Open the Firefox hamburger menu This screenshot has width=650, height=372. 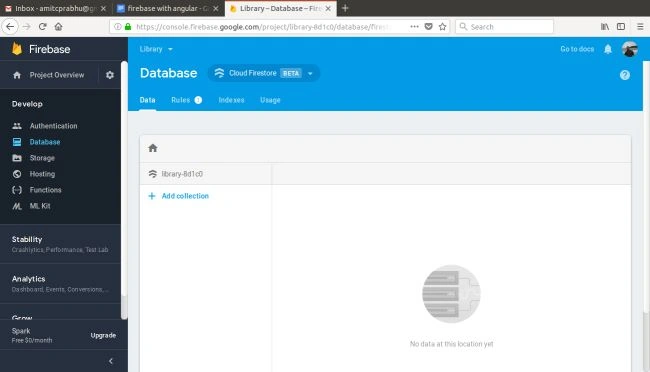[x=640, y=27]
